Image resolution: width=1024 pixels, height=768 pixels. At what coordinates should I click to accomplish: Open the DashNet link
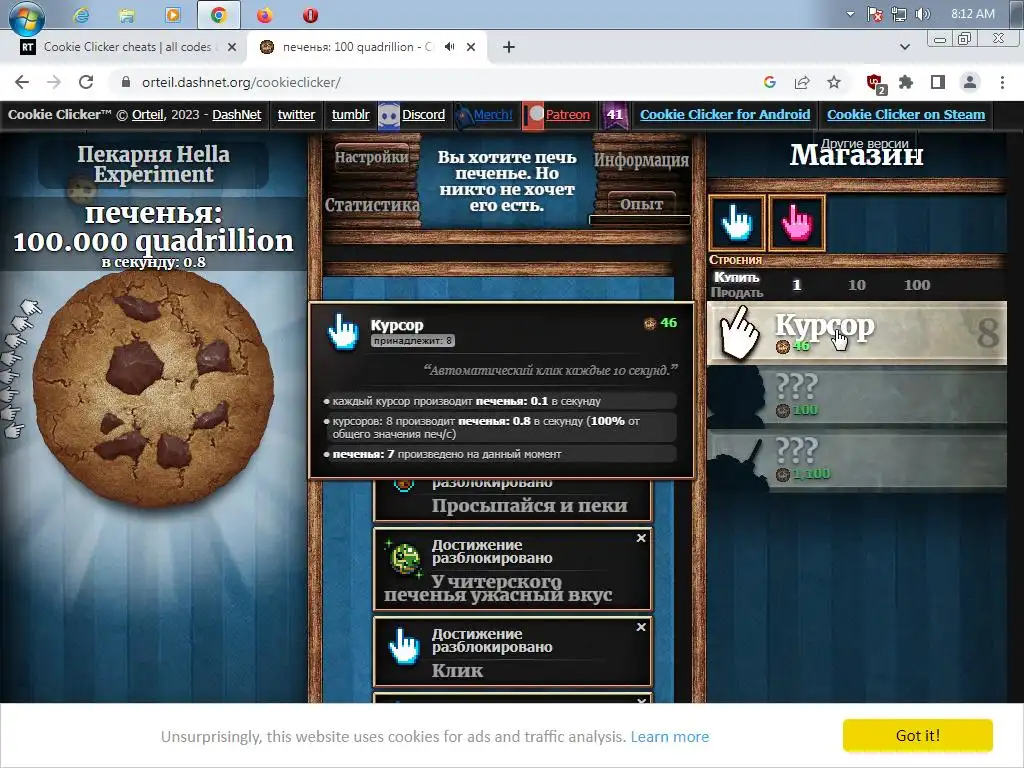click(x=236, y=115)
